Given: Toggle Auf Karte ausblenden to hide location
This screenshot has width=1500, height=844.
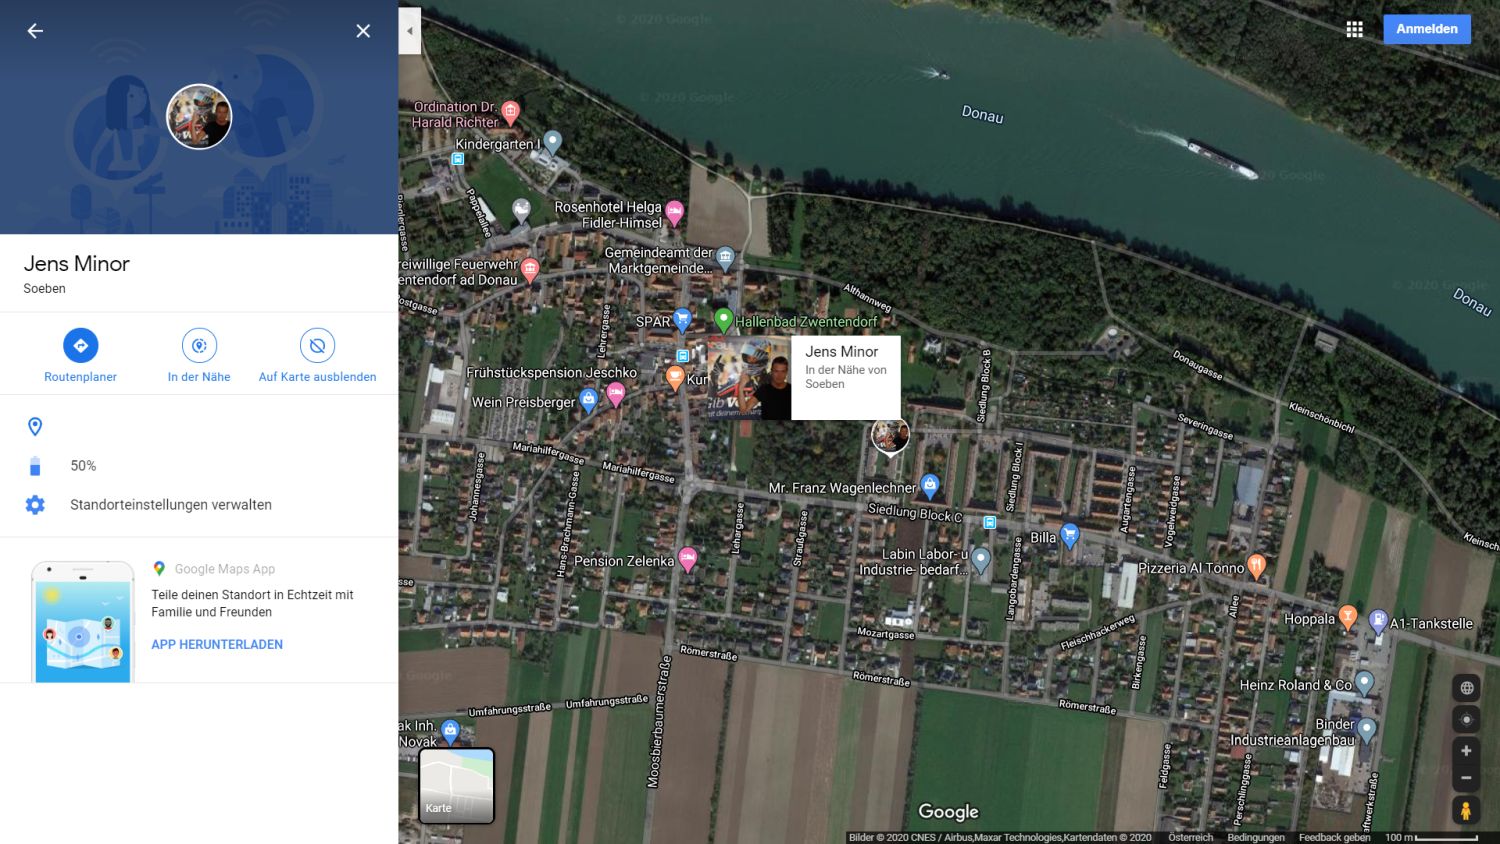Looking at the screenshot, I should tap(317, 346).
